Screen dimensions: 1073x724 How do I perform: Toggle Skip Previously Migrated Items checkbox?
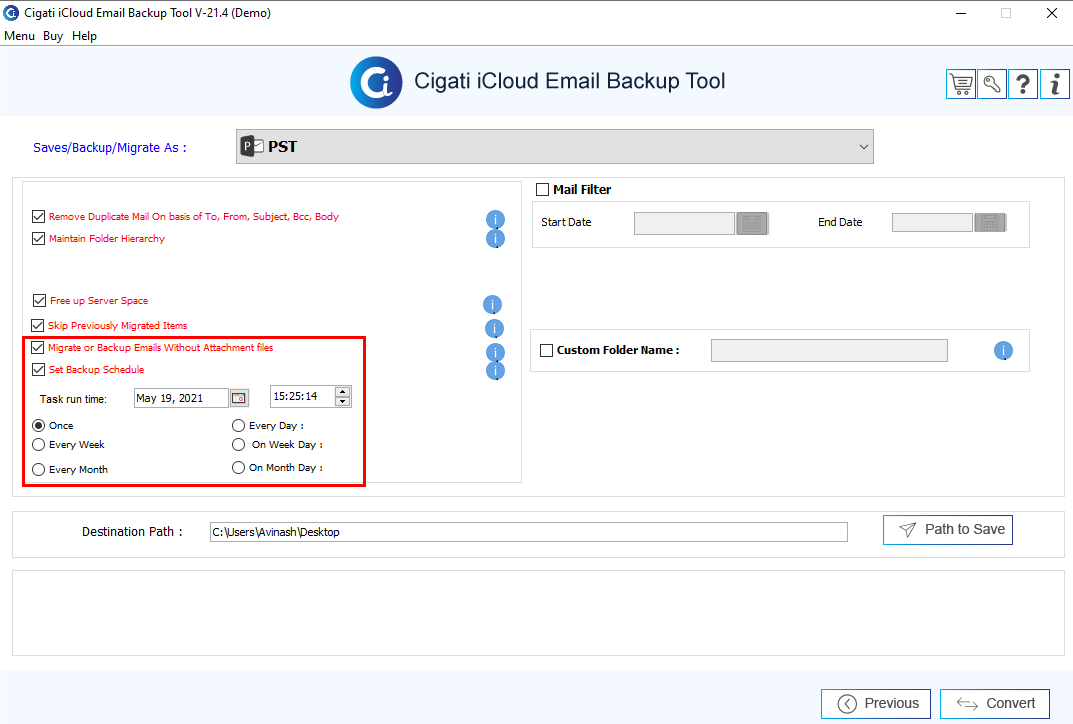tap(38, 325)
